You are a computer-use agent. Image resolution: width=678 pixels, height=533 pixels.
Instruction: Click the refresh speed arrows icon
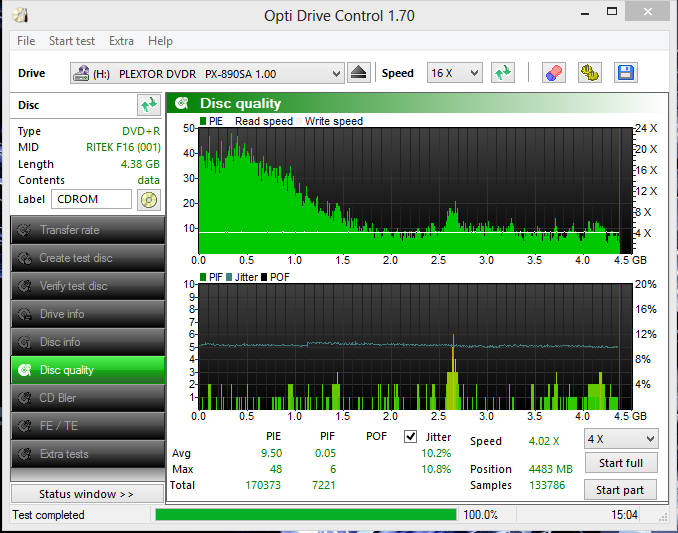(503, 73)
